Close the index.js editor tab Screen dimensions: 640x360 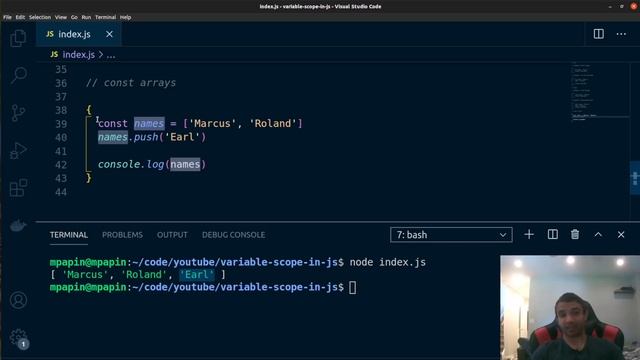pos(109,34)
